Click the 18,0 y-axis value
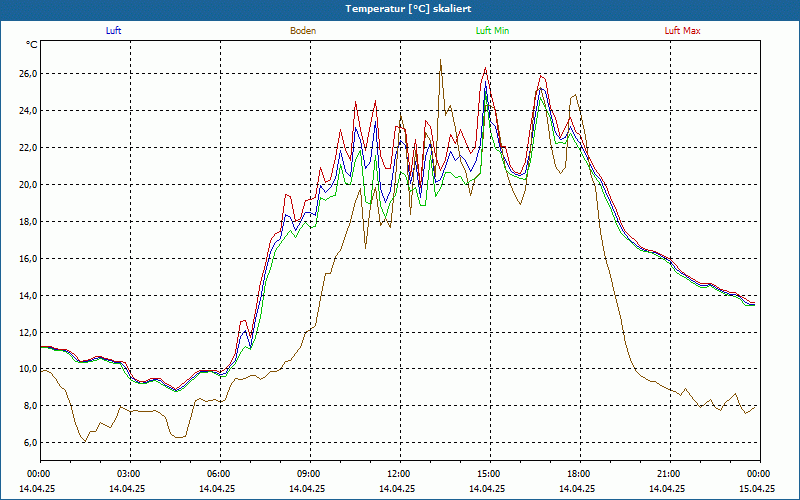This screenshot has height=500, width=800. pos(28,221)
